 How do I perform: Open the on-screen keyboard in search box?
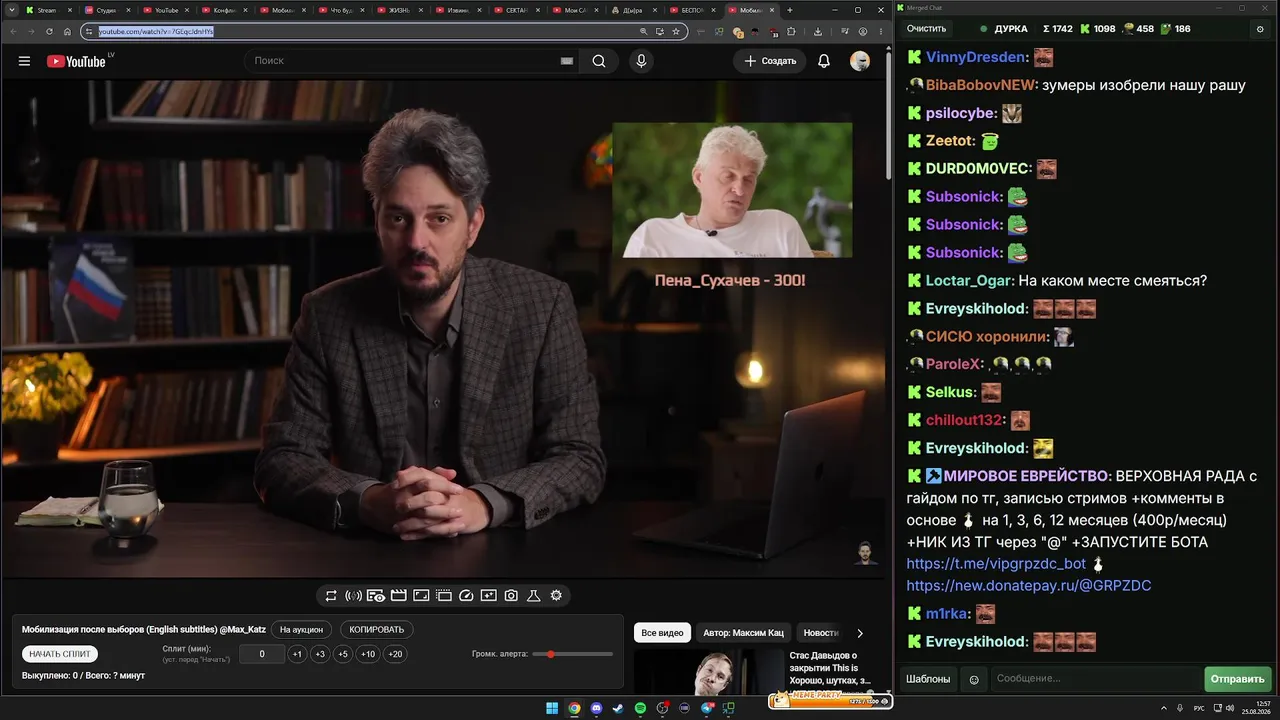(567, 61)
